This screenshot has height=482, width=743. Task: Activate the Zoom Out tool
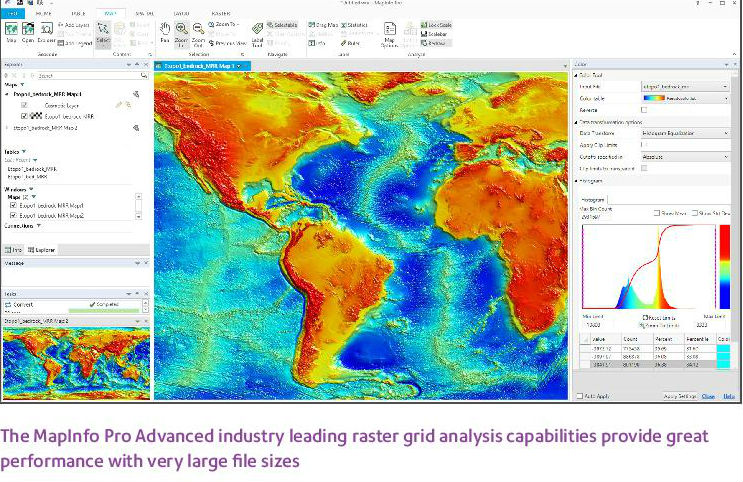coord(199,34)
